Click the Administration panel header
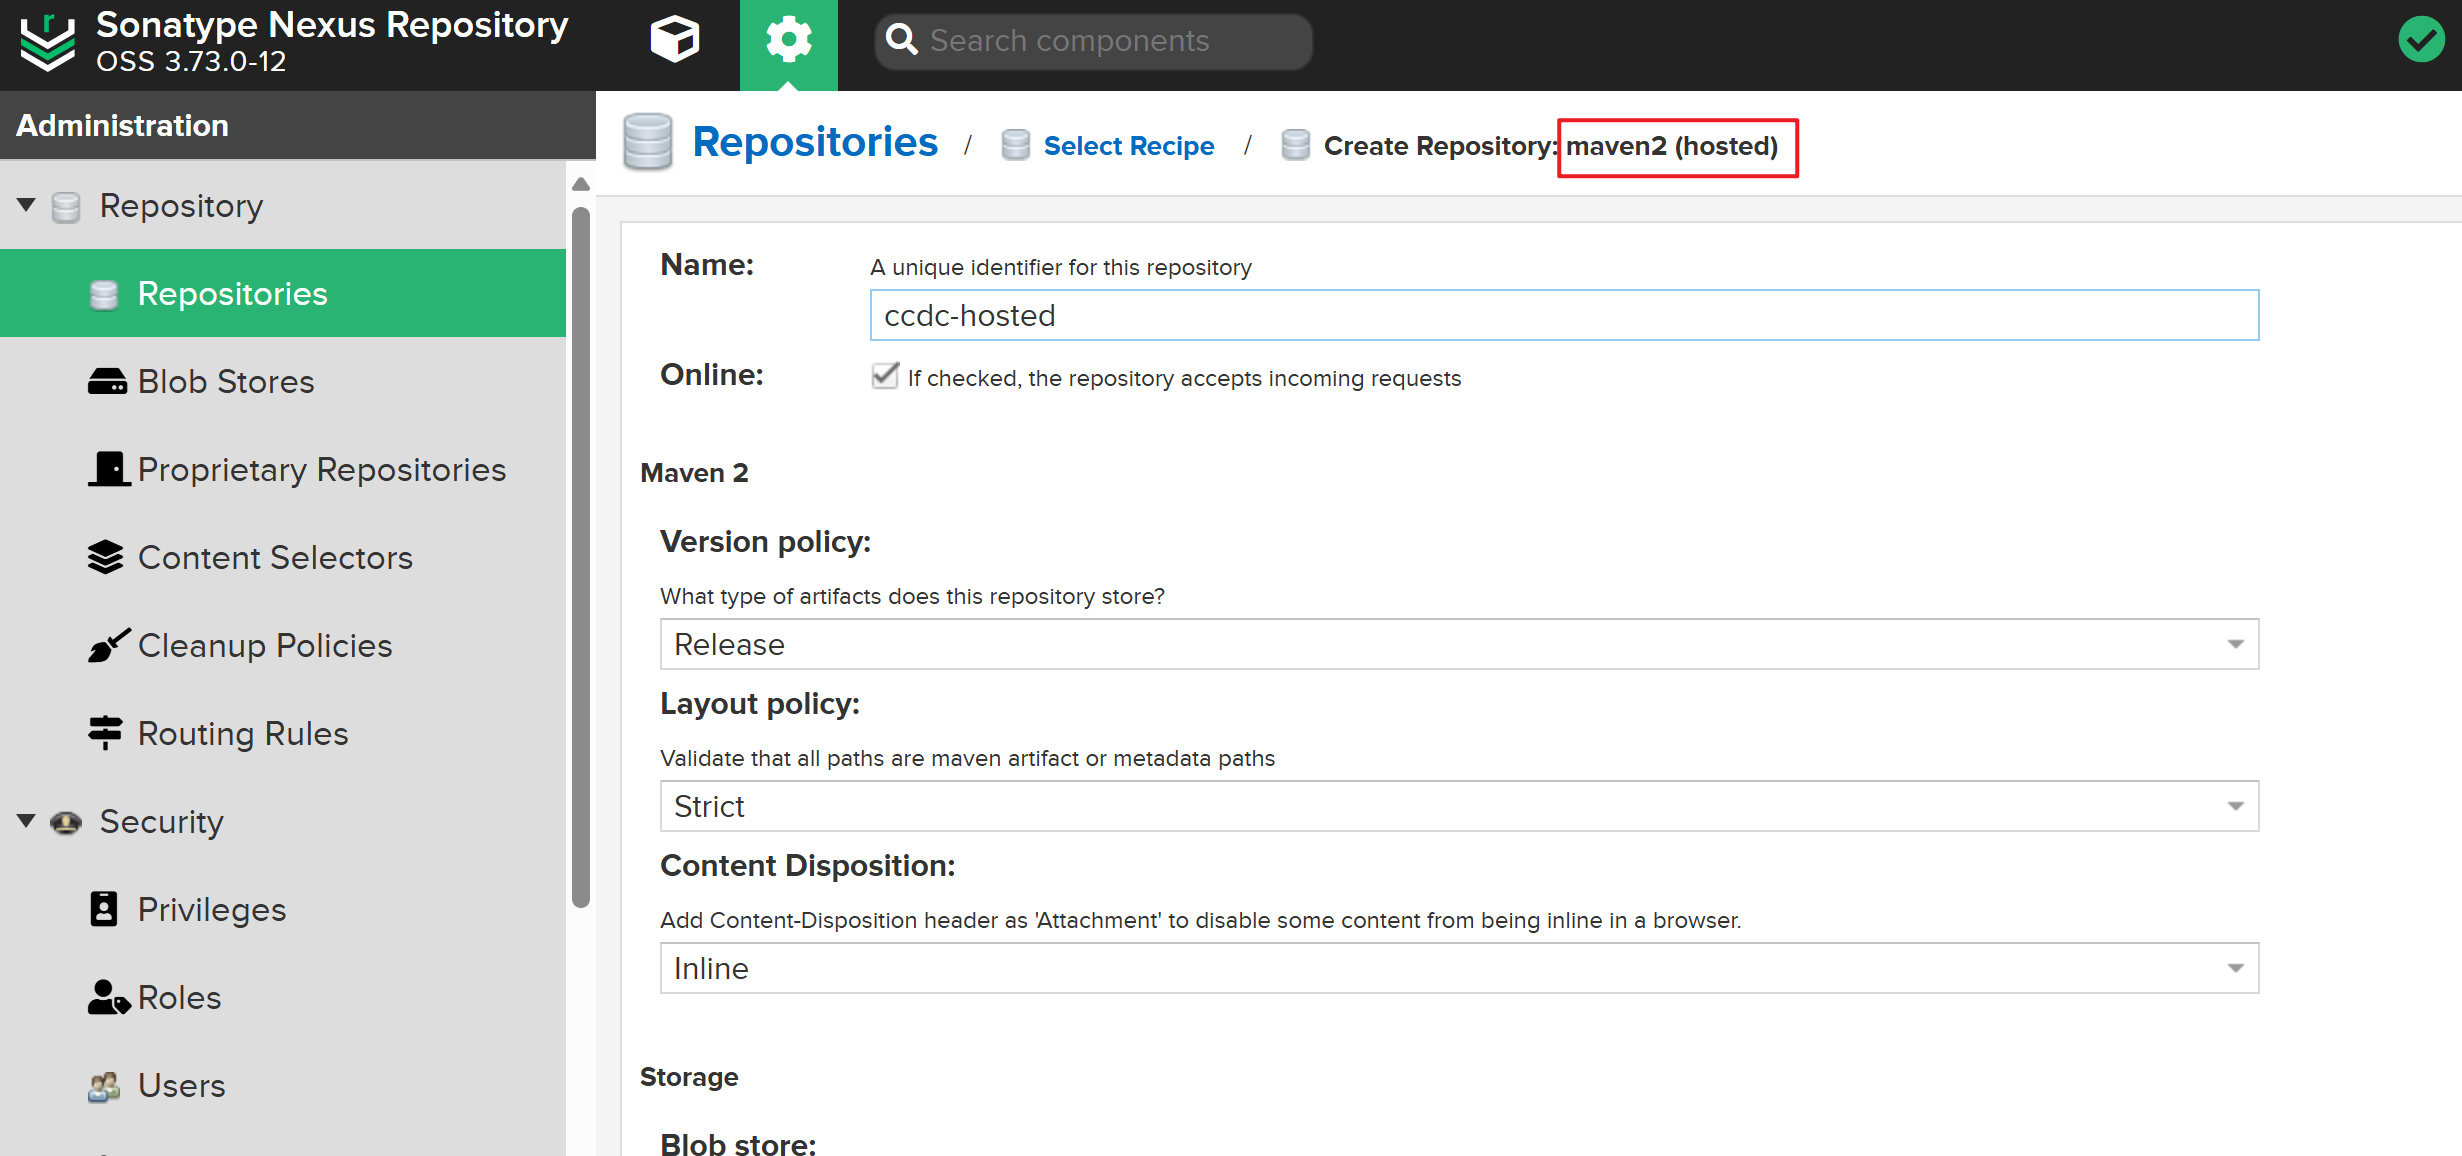2462x1156 pixels. (298, 125)
